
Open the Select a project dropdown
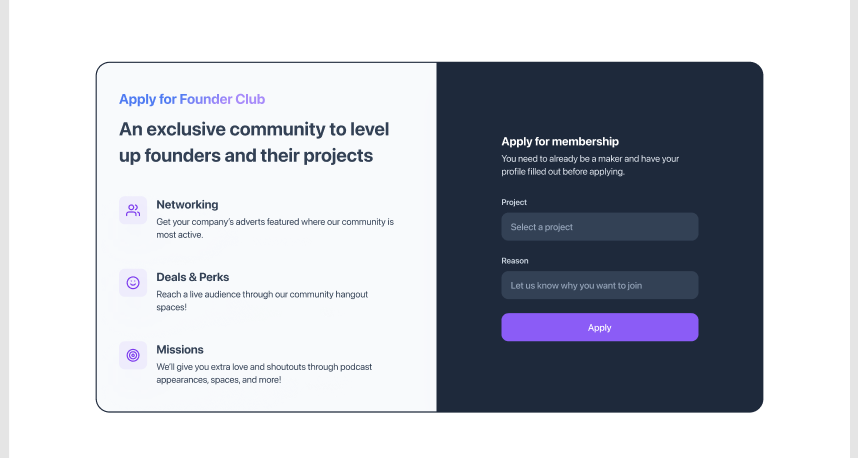[x=600, y=227]
